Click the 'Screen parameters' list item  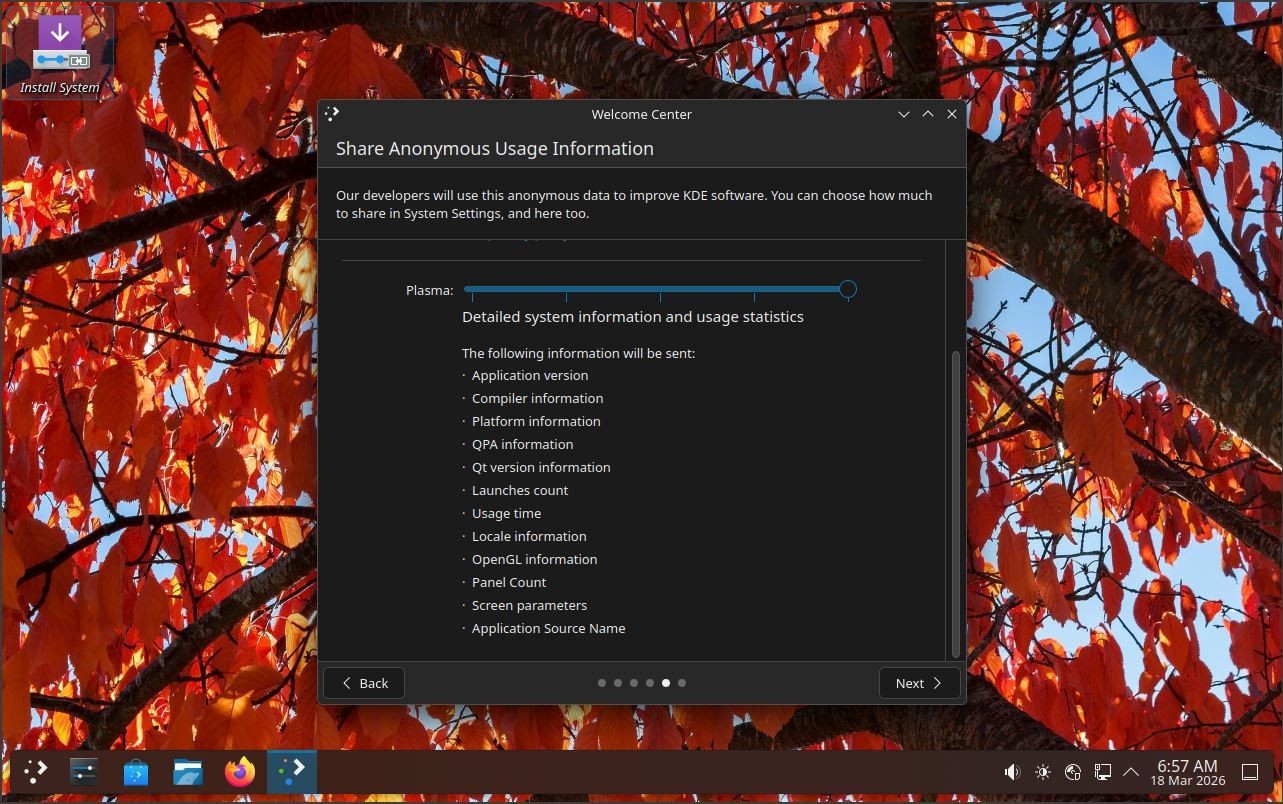[529, 606]
